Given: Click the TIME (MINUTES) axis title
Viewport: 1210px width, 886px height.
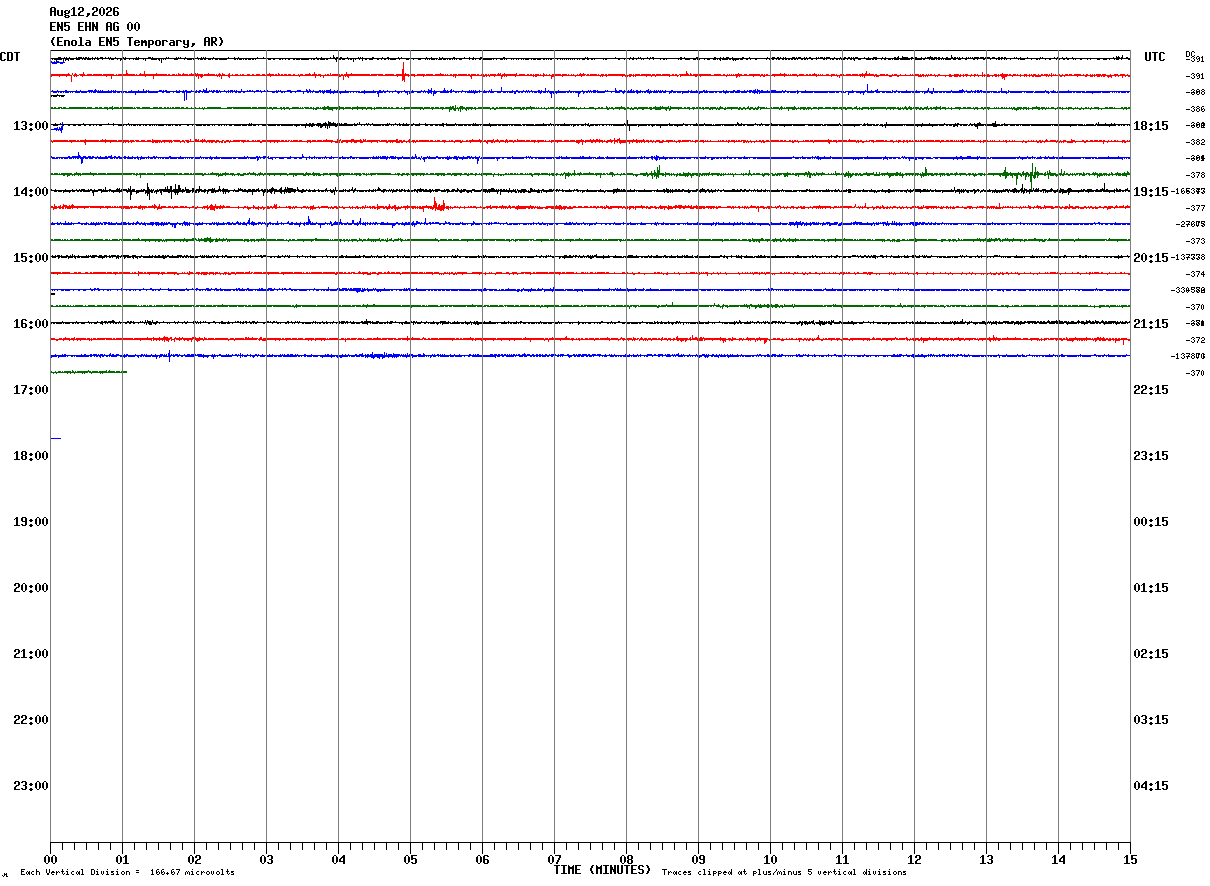Looking at the screenshot, I should (602, 870).
